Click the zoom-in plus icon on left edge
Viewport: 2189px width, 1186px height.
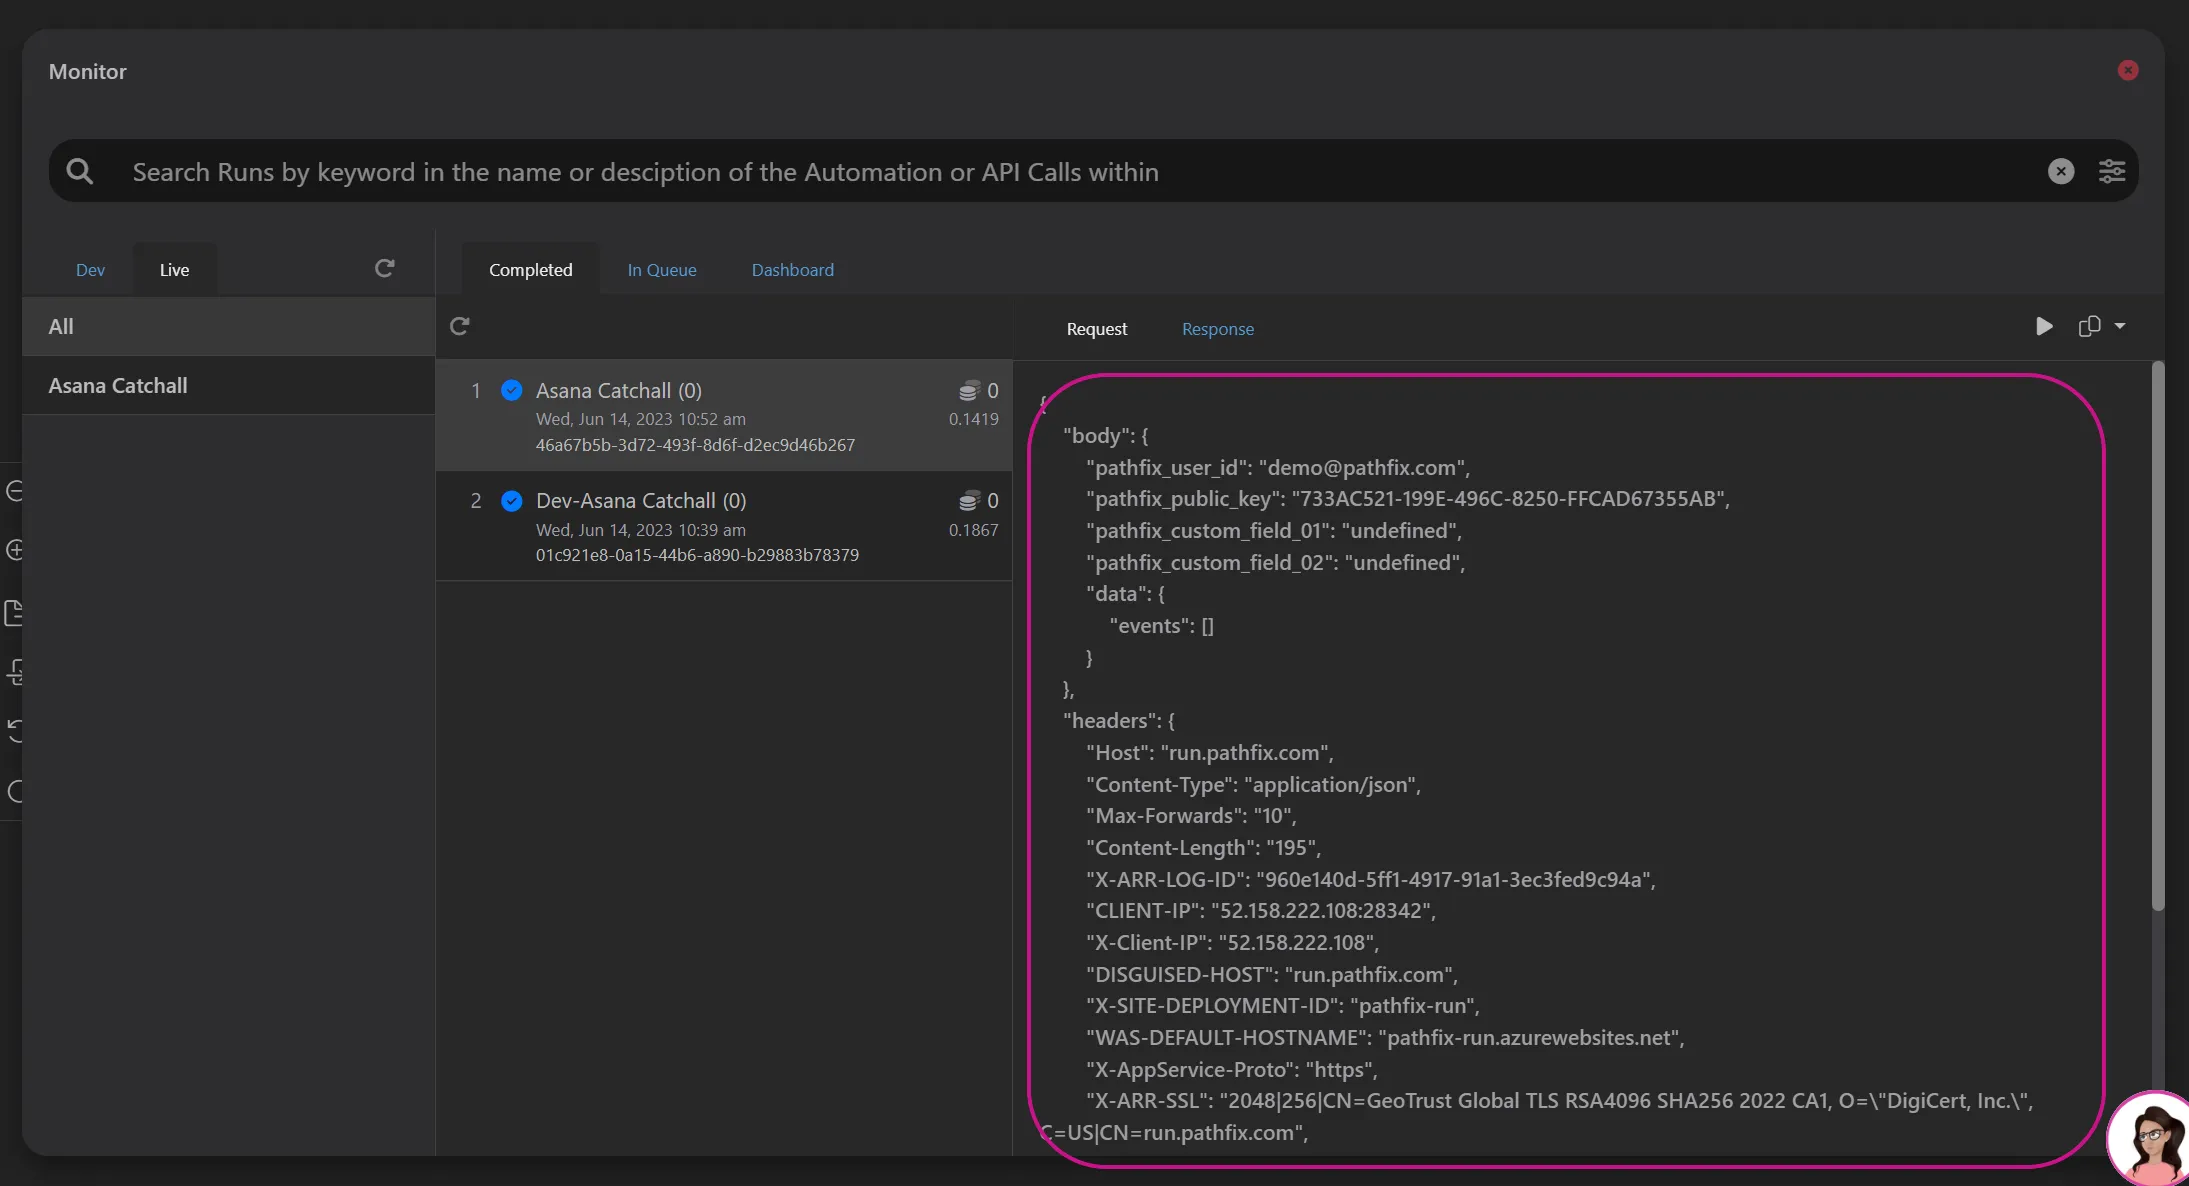[x=14, y=550]
